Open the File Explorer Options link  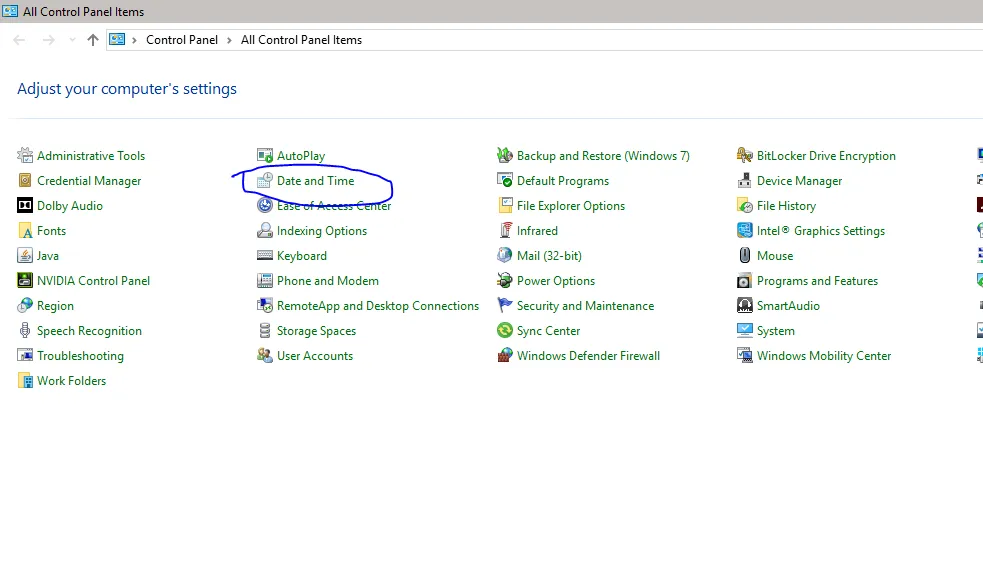click(x=571, y=206)
